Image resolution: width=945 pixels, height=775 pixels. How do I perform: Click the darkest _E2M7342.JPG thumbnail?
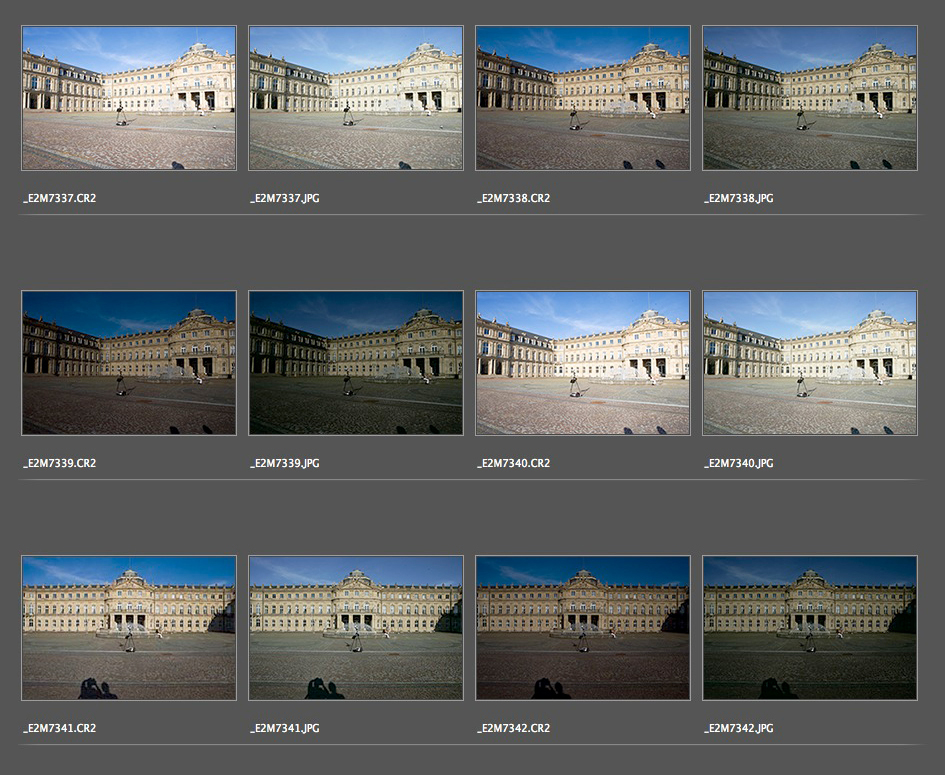pyautogui.click(x=810, y=628)
